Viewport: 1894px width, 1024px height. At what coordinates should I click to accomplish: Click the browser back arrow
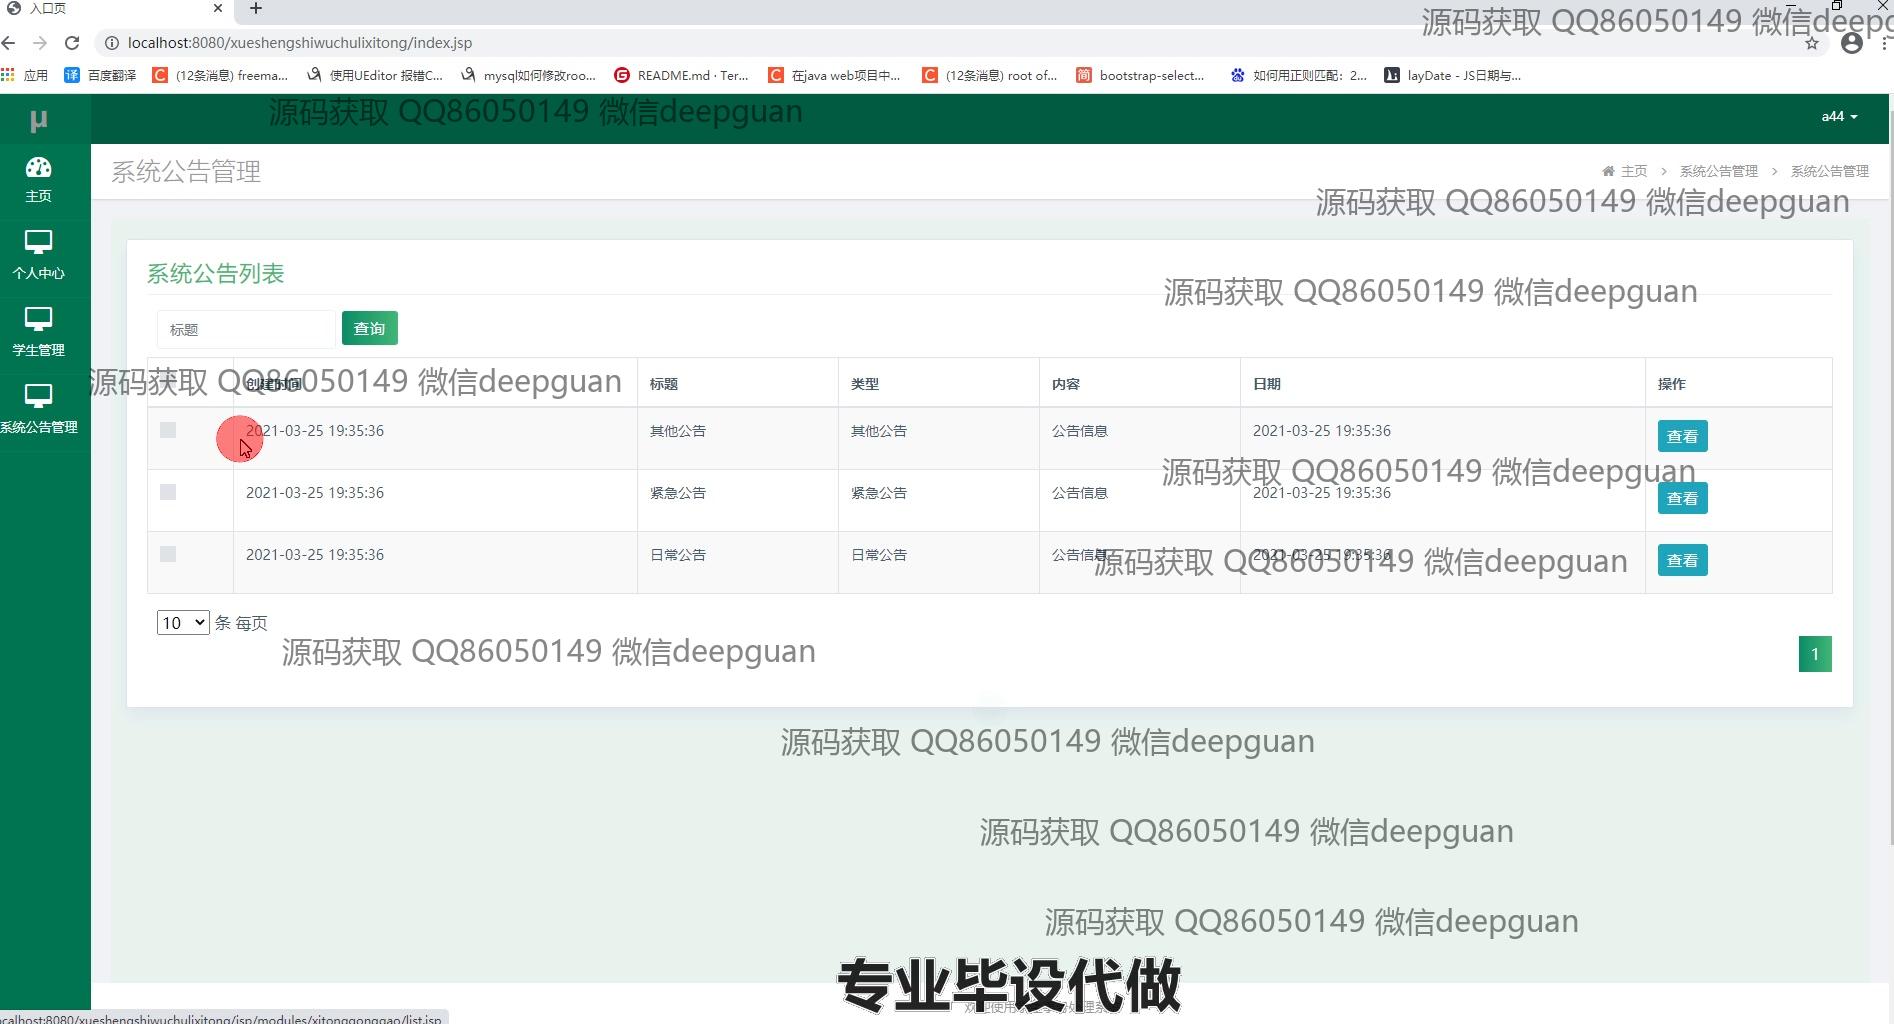9,43
